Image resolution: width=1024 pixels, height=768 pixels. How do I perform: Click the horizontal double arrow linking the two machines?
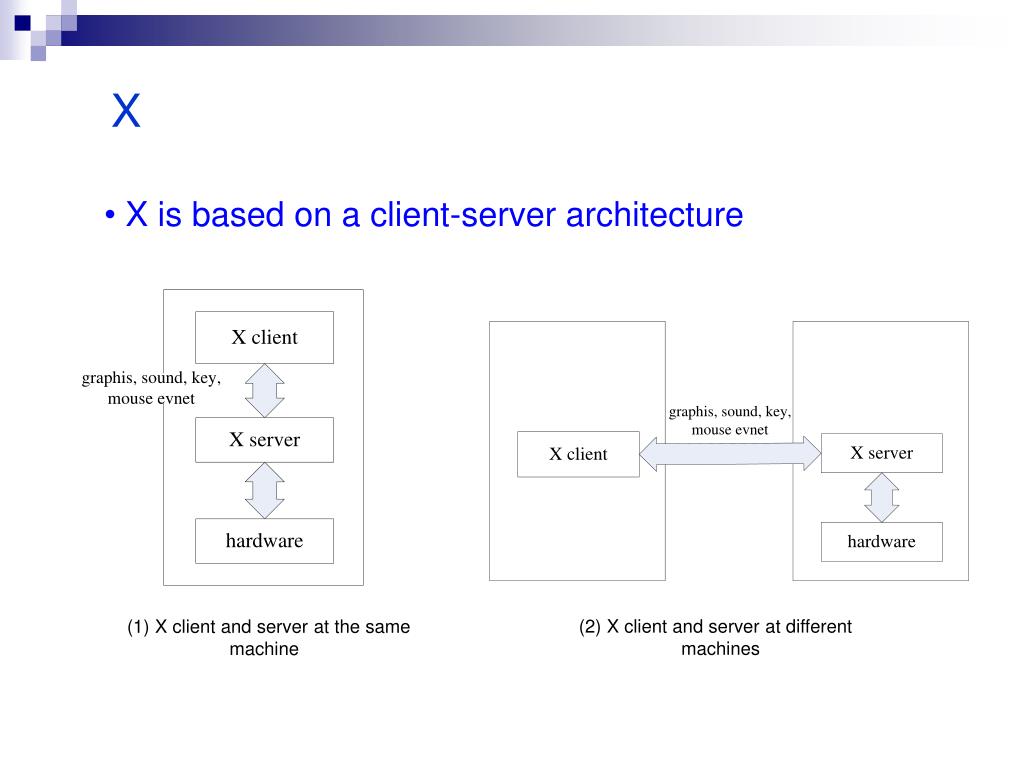click(x=730, y=453)
